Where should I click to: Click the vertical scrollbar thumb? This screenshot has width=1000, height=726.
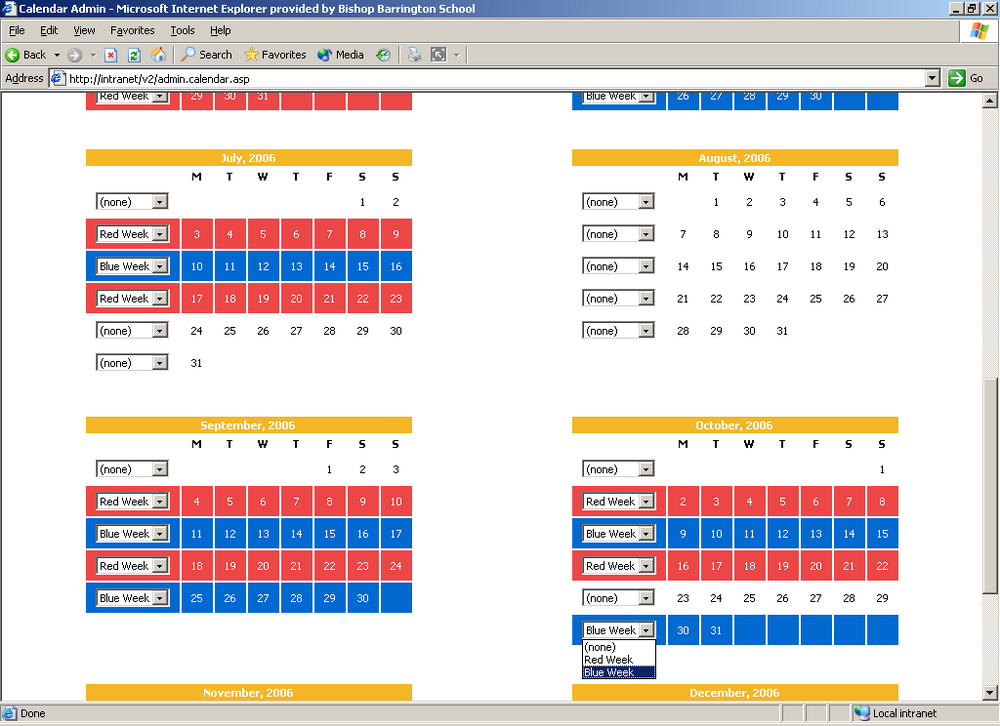pyautogui.click(x=990, y=486)
